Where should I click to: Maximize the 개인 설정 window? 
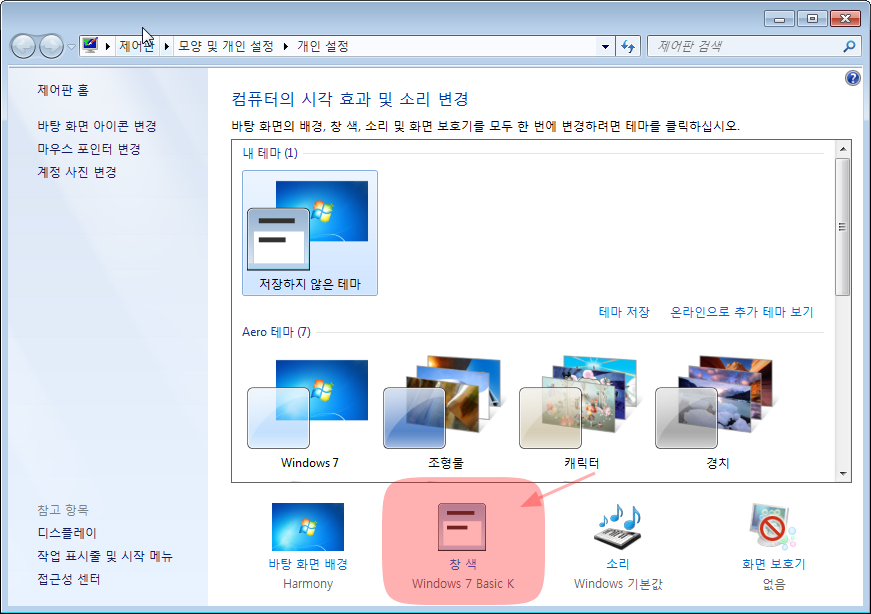tap(812, 19)
